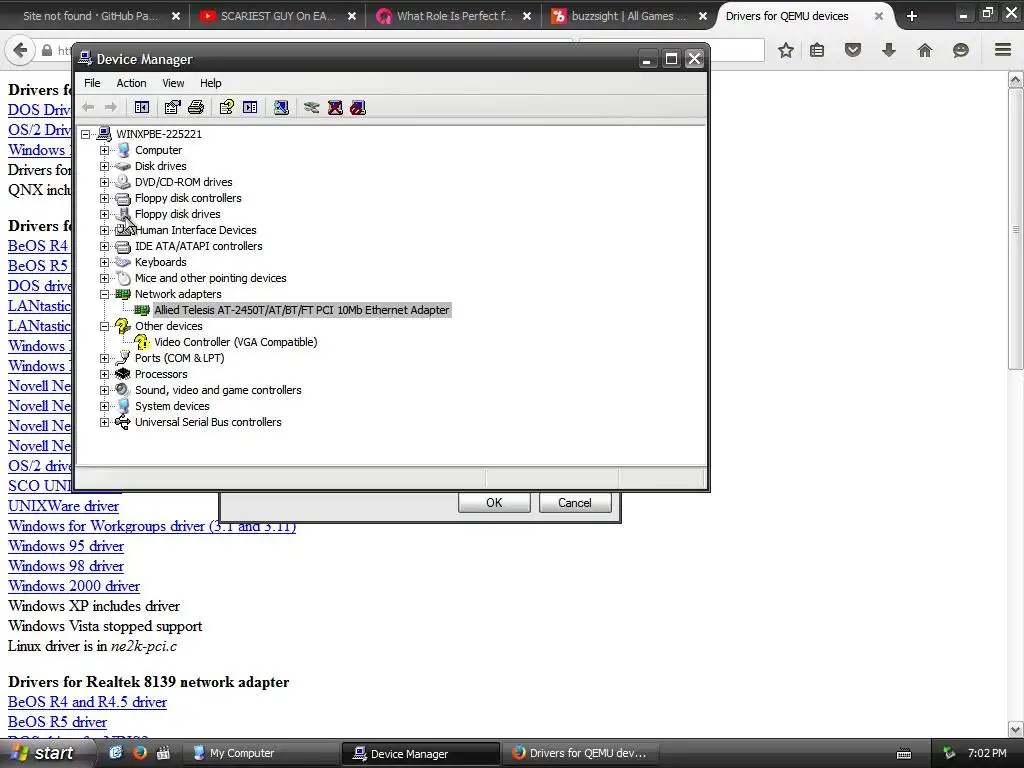Click the Show/Hide Console Tree toolbar icon

point(142,108)
